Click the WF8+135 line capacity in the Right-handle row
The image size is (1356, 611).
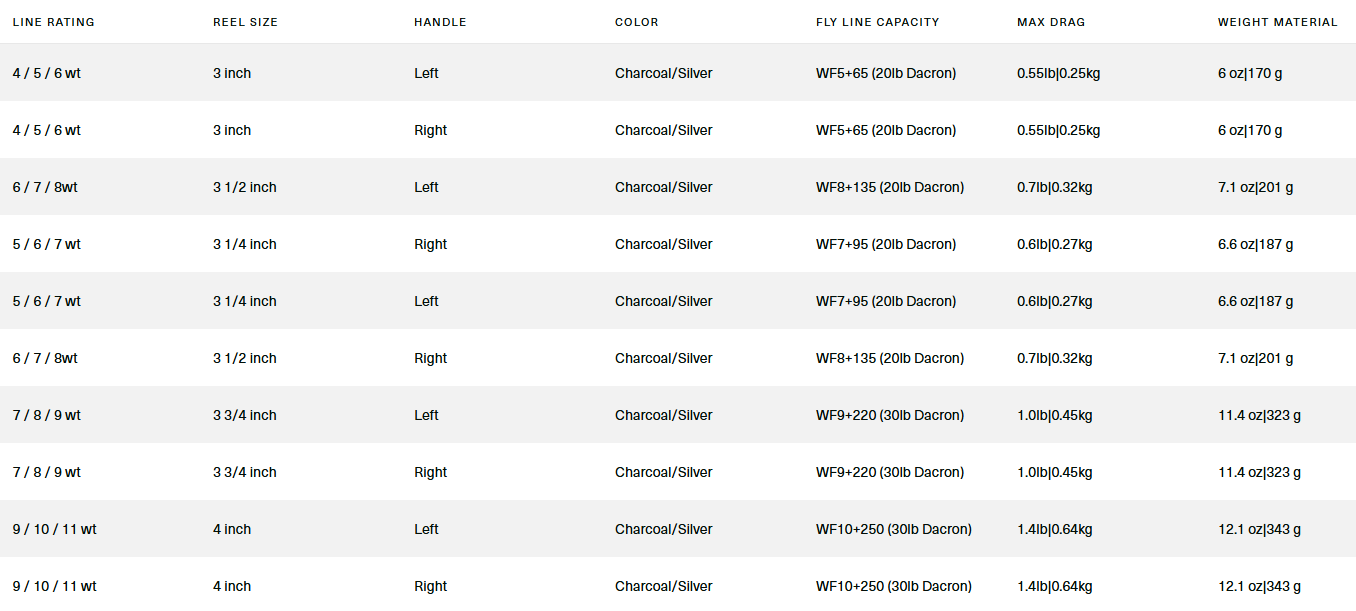889,358
